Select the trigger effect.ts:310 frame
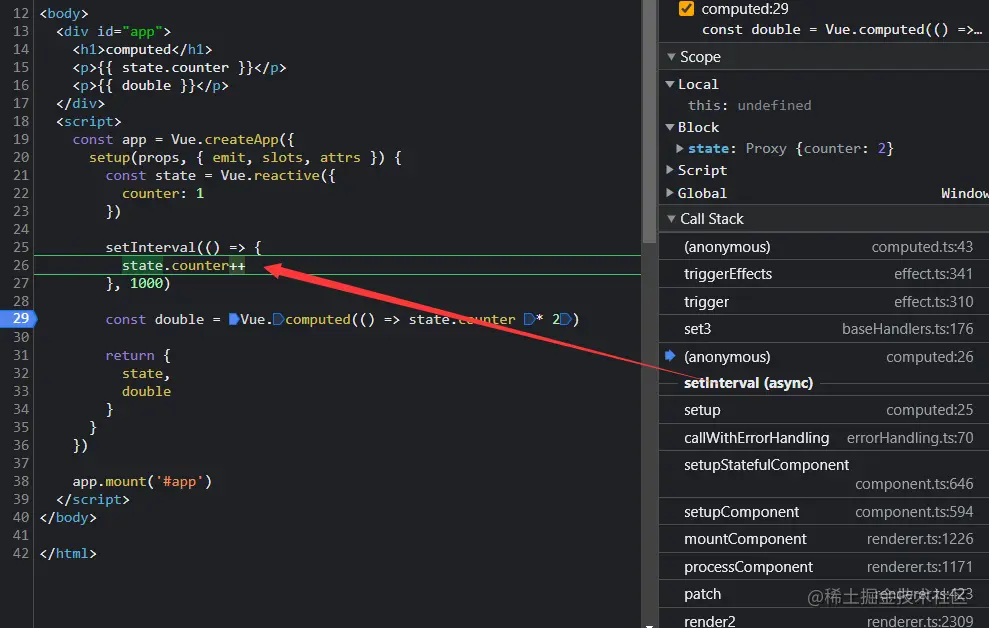 click(824, 301)
